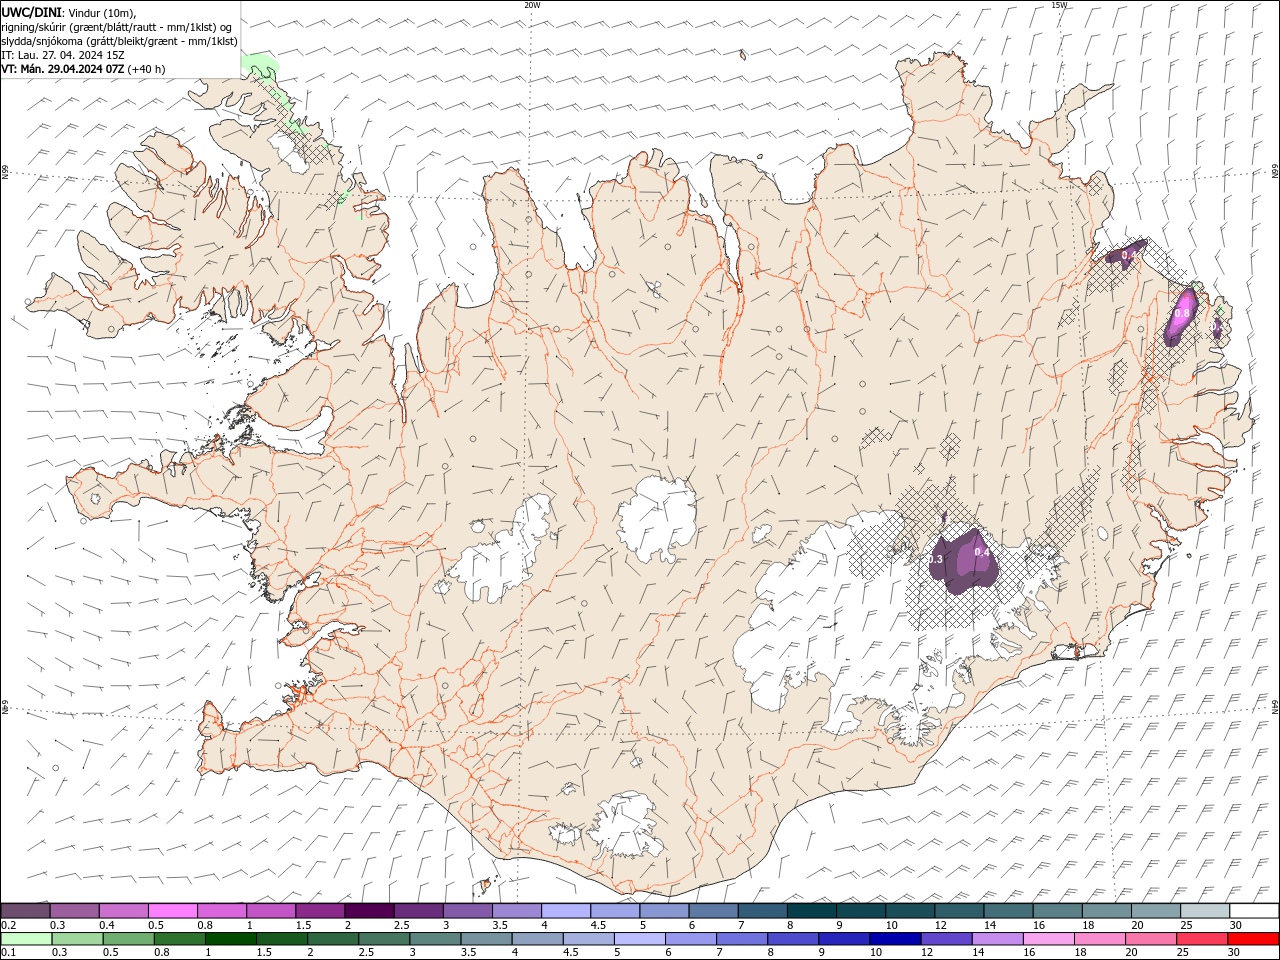Click the 0.8 value on the pink snow patch
The height and width of the screenshot is (960, 1280).
1182,313
